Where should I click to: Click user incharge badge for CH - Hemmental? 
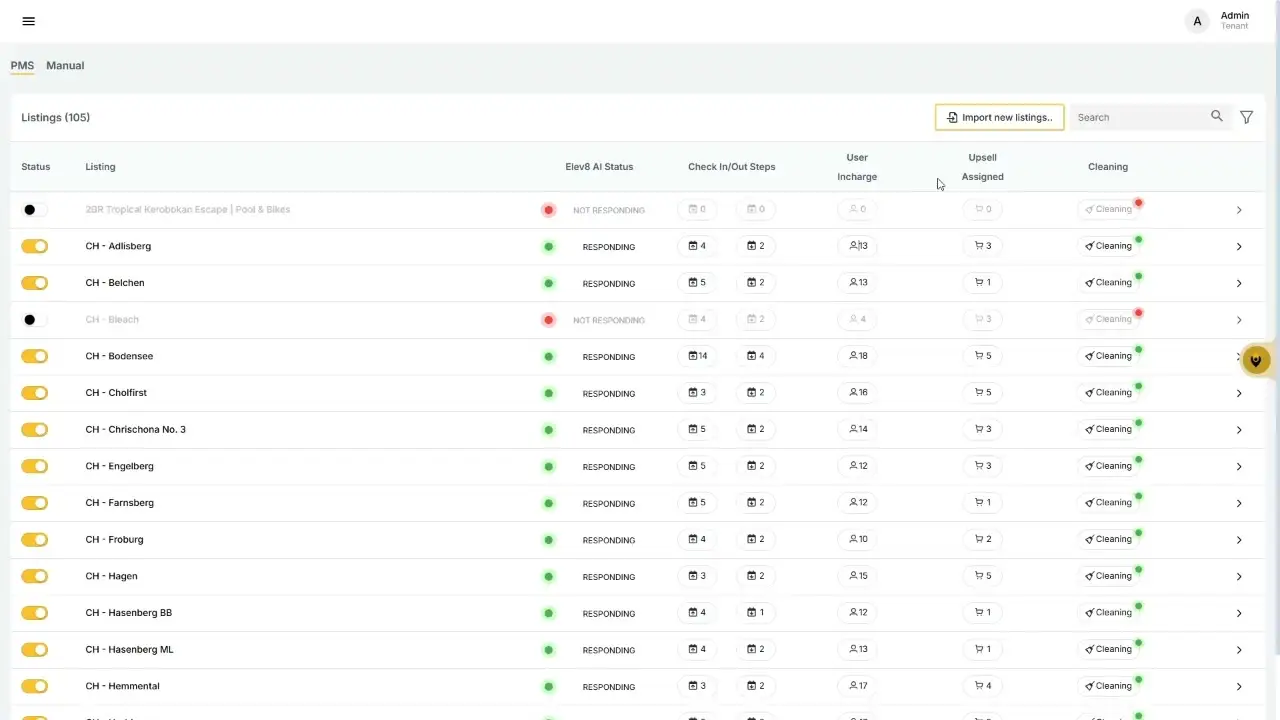pyautogui.click(x=858, y=686)
